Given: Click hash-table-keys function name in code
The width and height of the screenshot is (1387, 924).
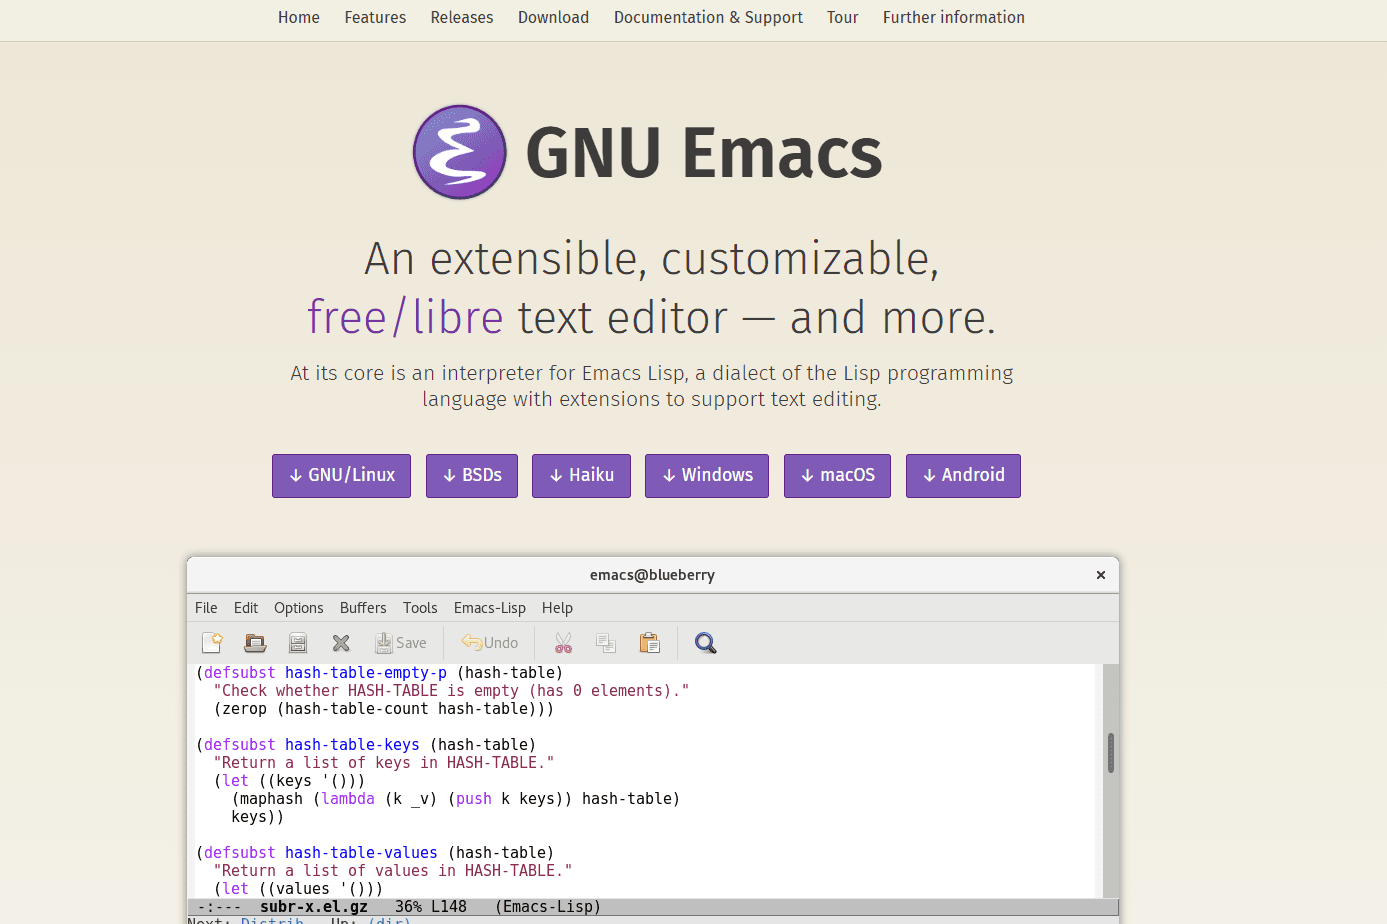Looking at the screenshot, I should point(352,745).
